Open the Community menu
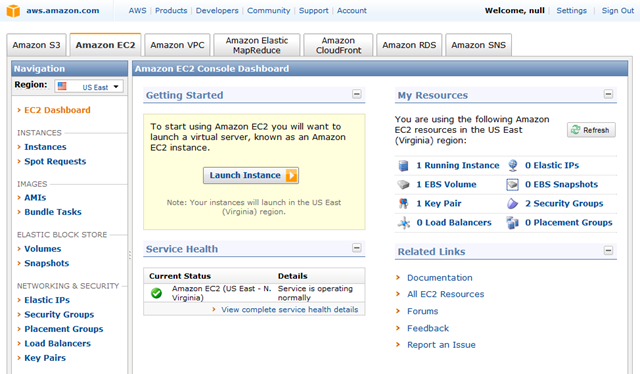Viewport: 640px width, 374px height. (x=269, y=11)
